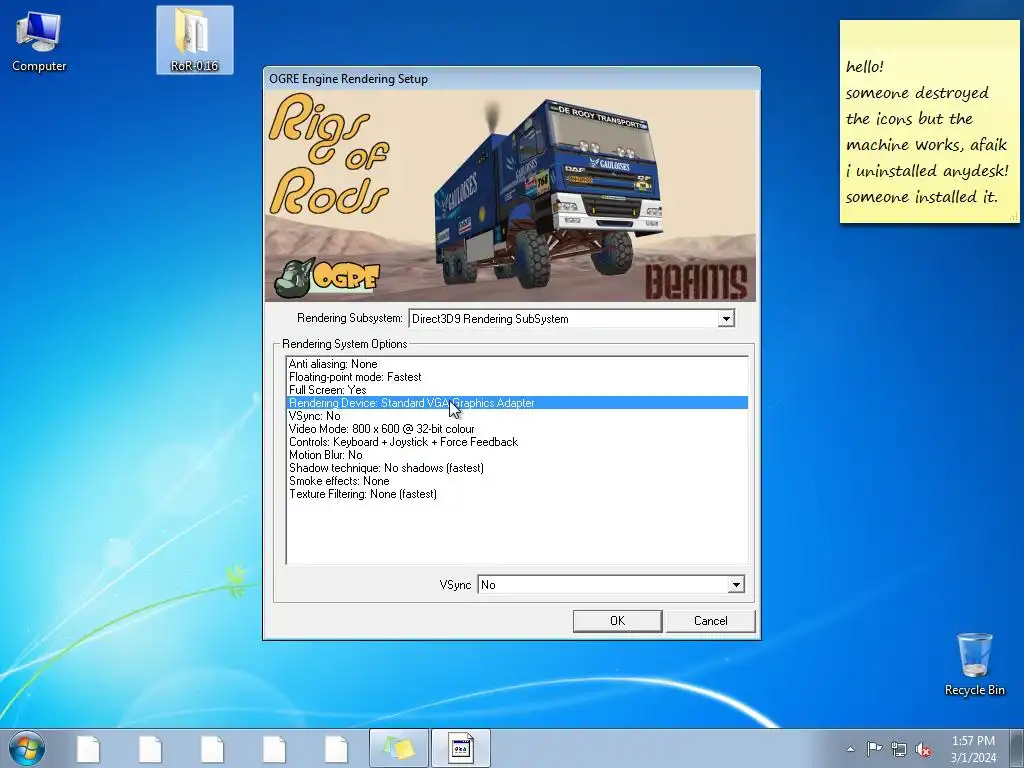Show hidden system tray icons

[x=850, y=749]
